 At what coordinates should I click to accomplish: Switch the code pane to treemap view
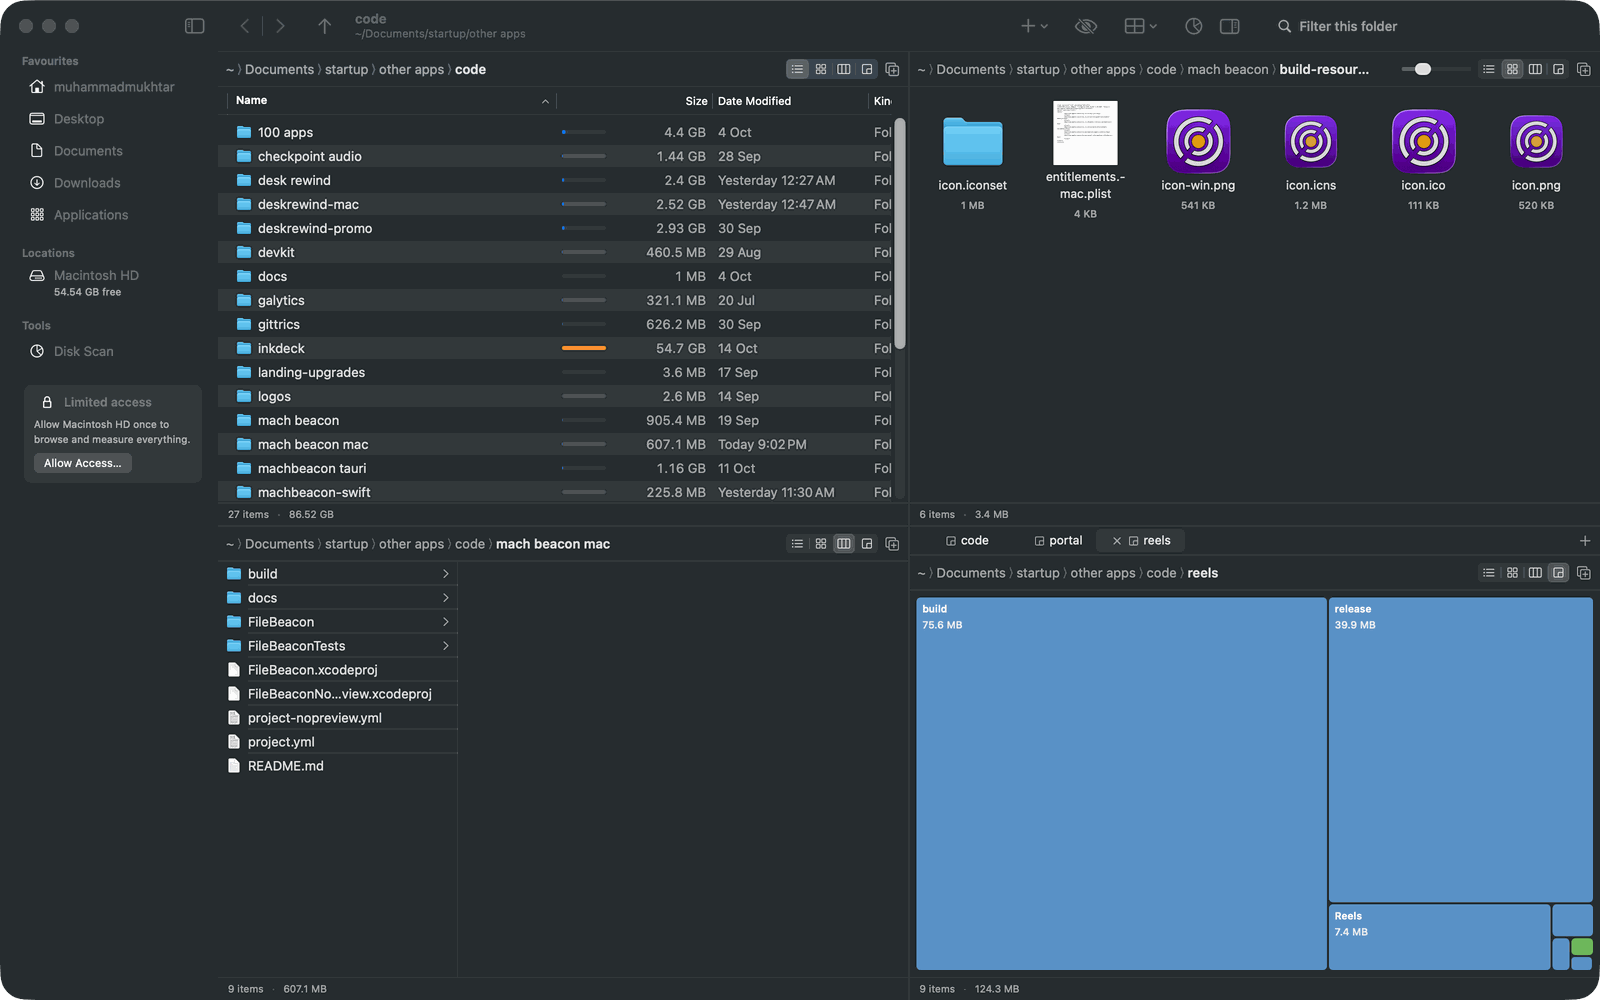coord(867,69)
